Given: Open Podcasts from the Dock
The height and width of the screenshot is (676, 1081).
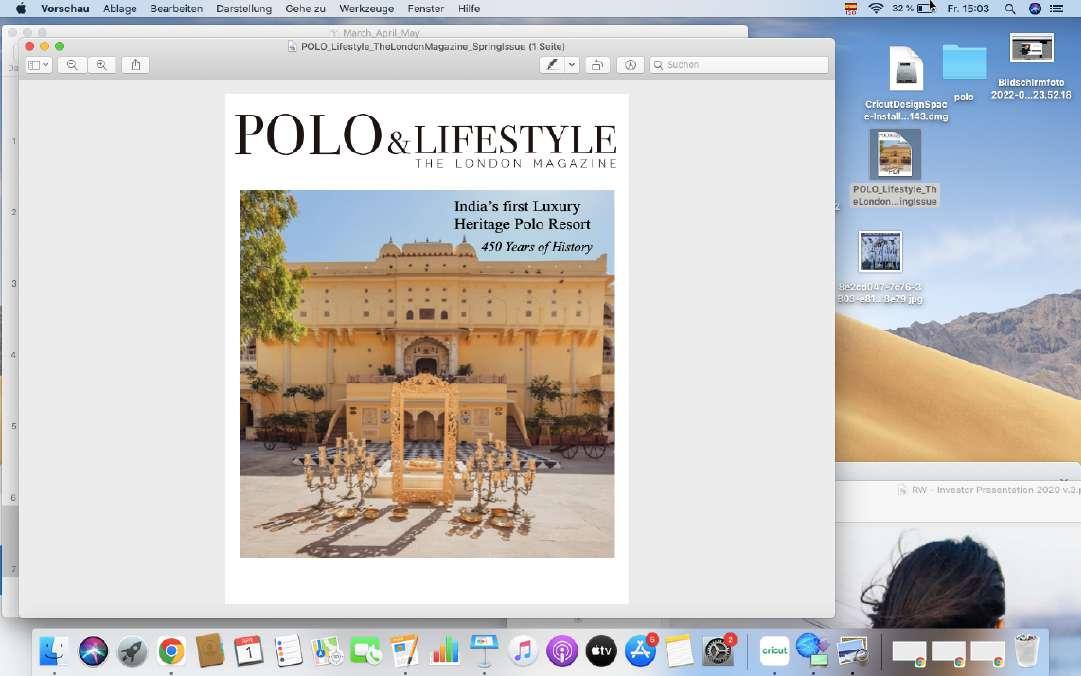Looking at the screenshot, I should [562, 650].
